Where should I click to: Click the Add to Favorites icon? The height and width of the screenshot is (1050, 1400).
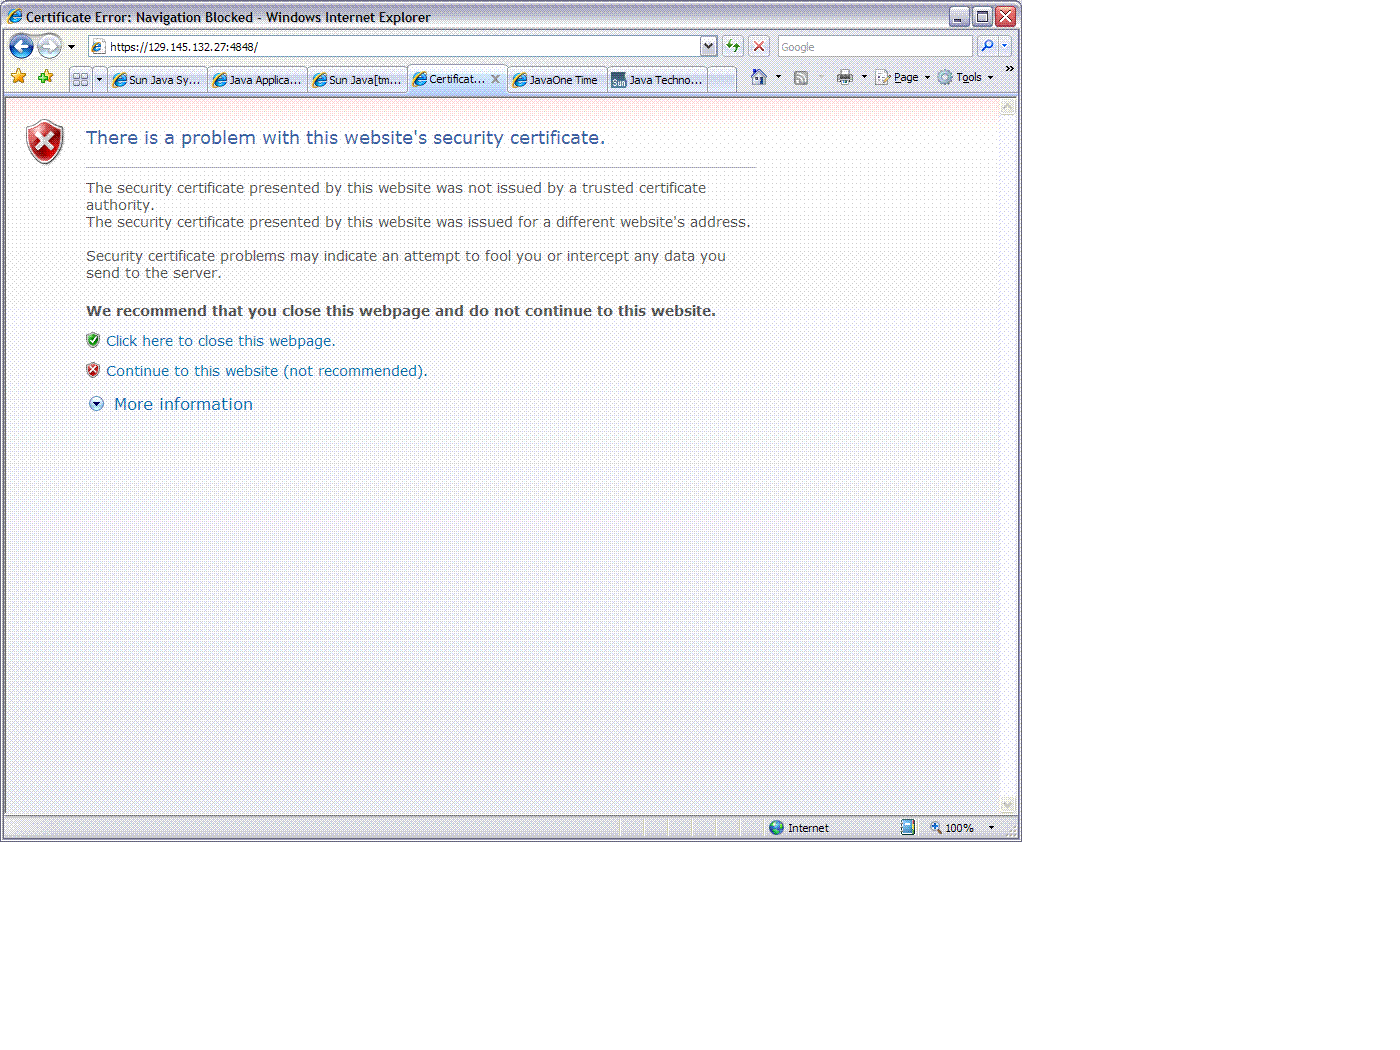pyautogui.click(x=45, y=77)
